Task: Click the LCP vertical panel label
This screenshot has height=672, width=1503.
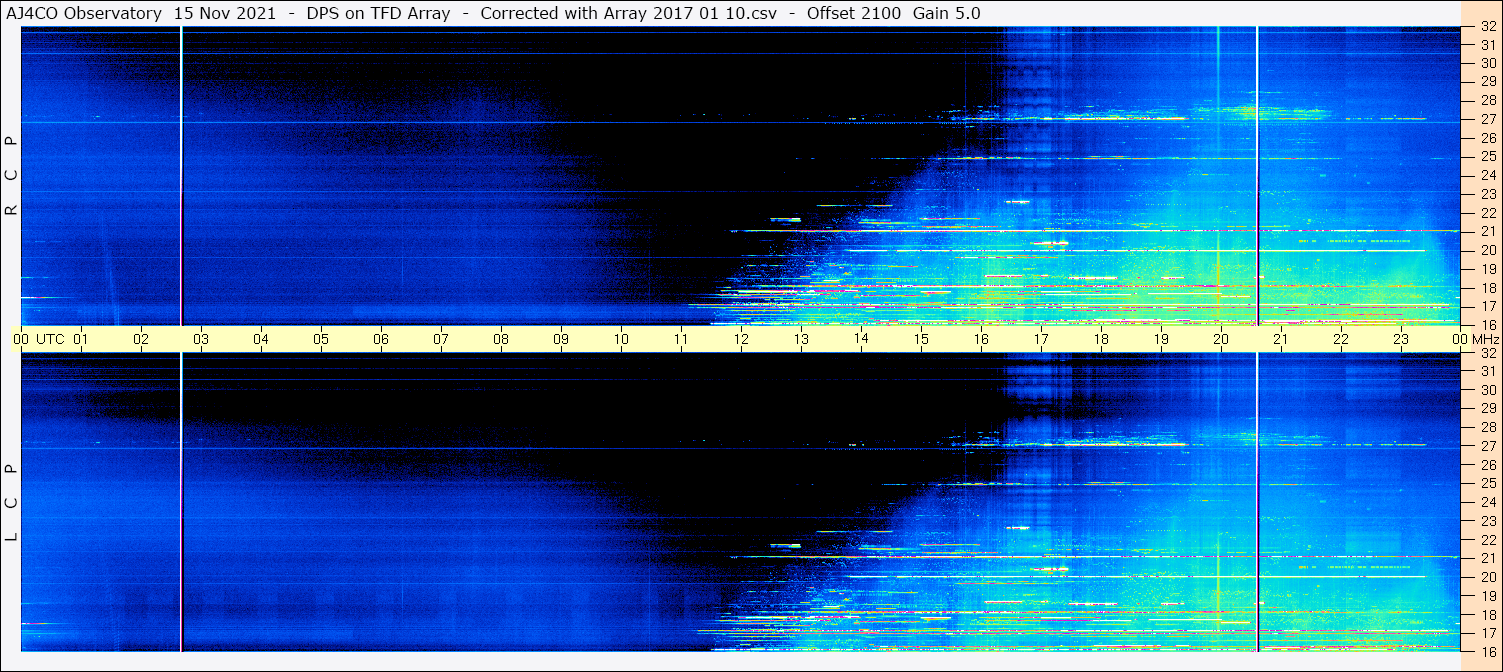Action: click(x=12, y=502)
